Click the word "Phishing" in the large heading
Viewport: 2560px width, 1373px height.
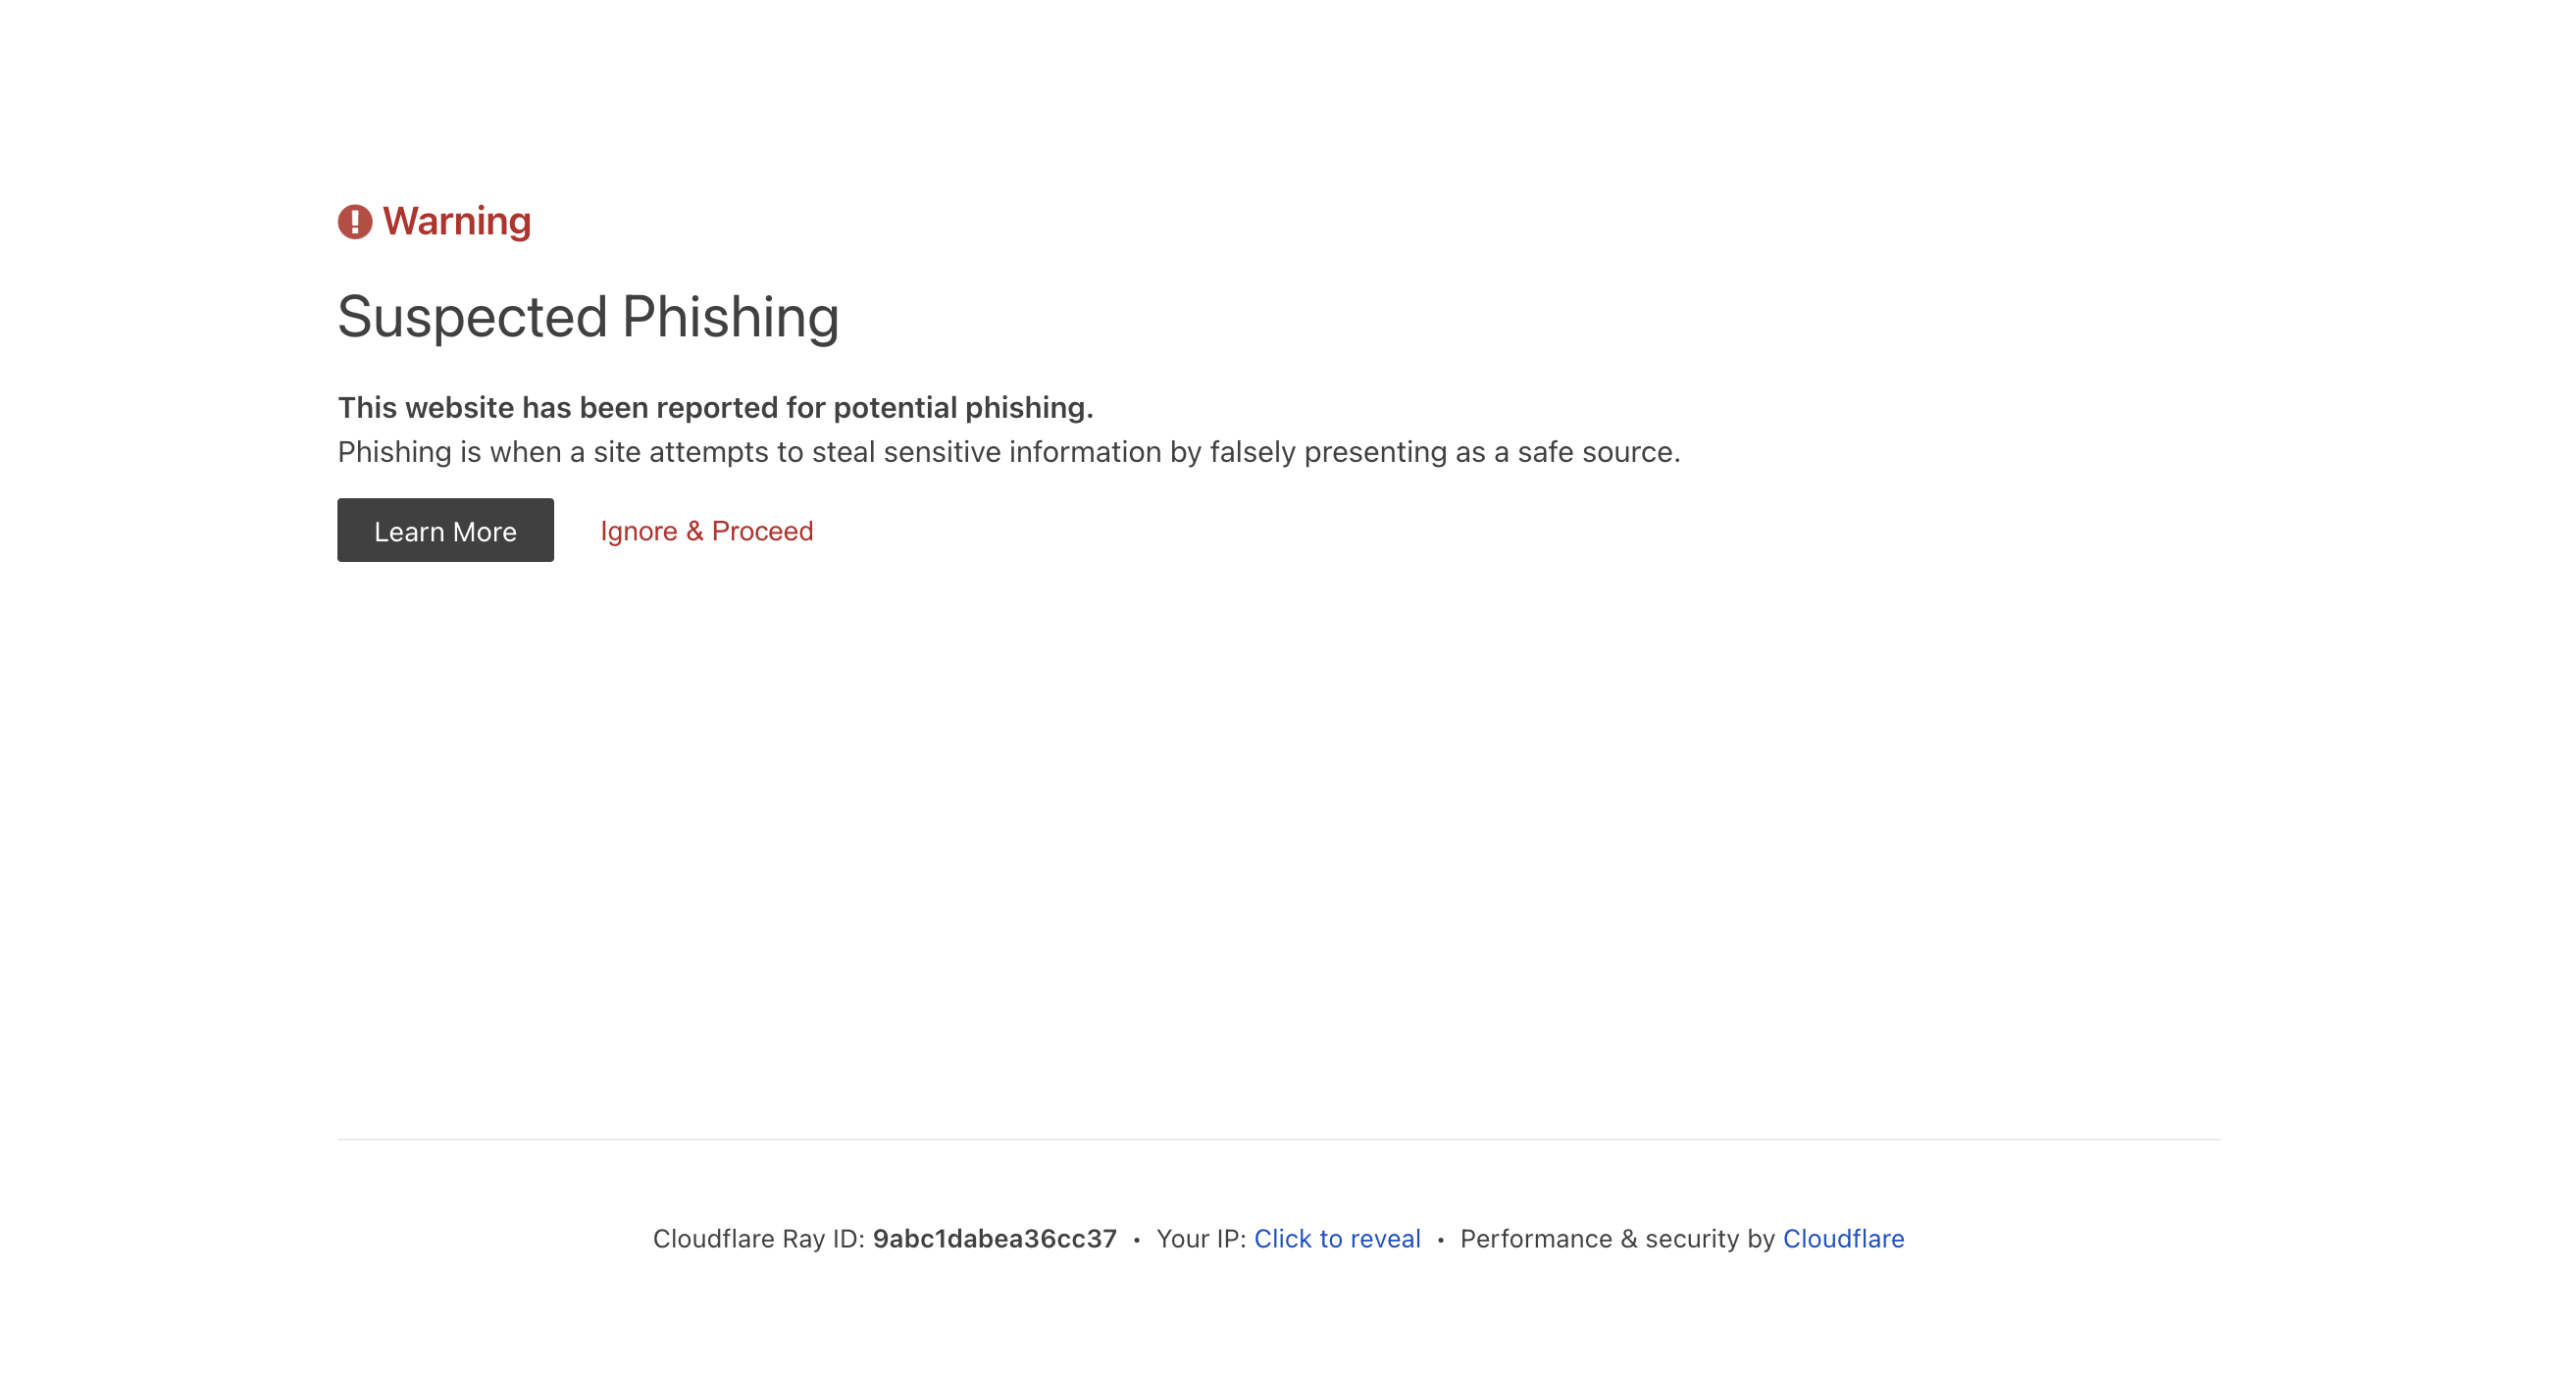coord(729,317)
